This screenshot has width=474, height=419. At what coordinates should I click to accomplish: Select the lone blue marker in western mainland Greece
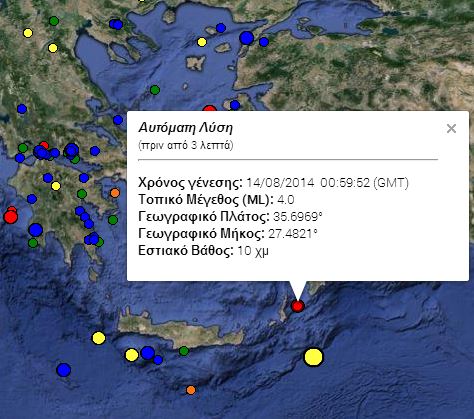(22, 109)
